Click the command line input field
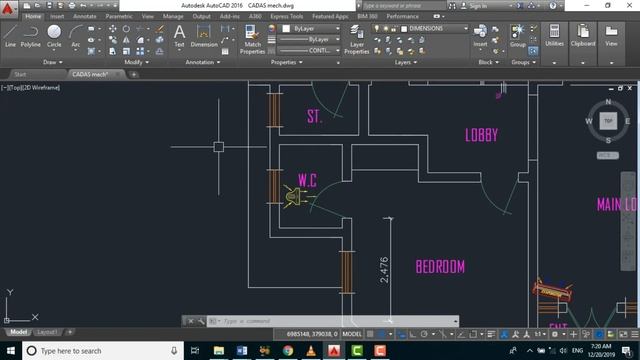640x360 pixels. 333,321
